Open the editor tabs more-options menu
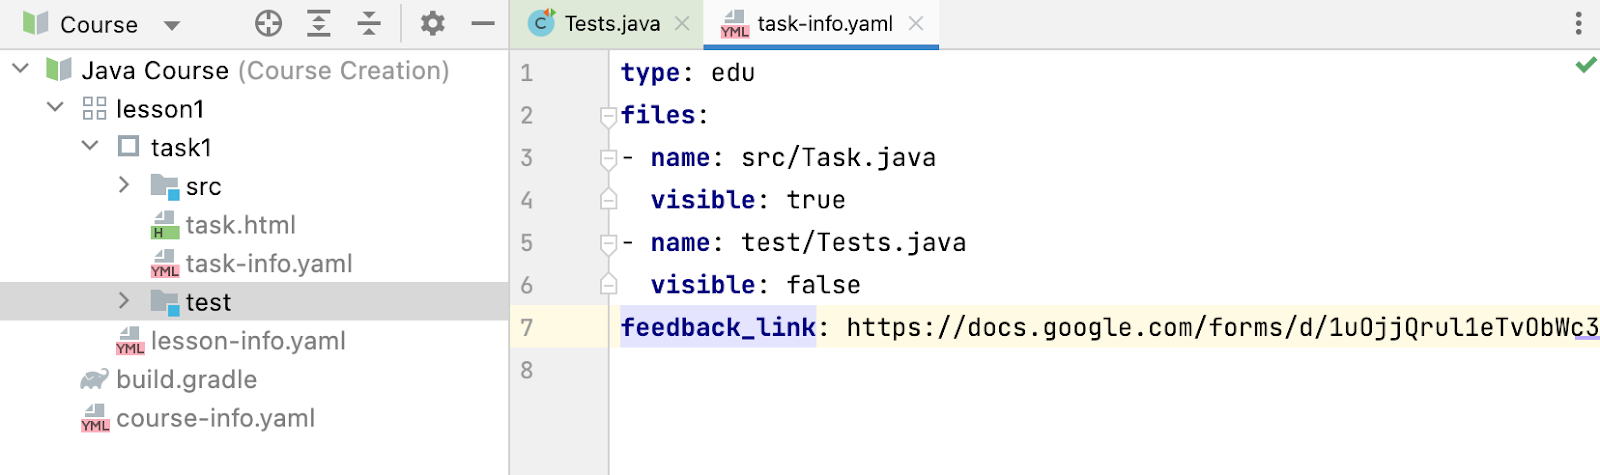 (x=1578, y=23)
